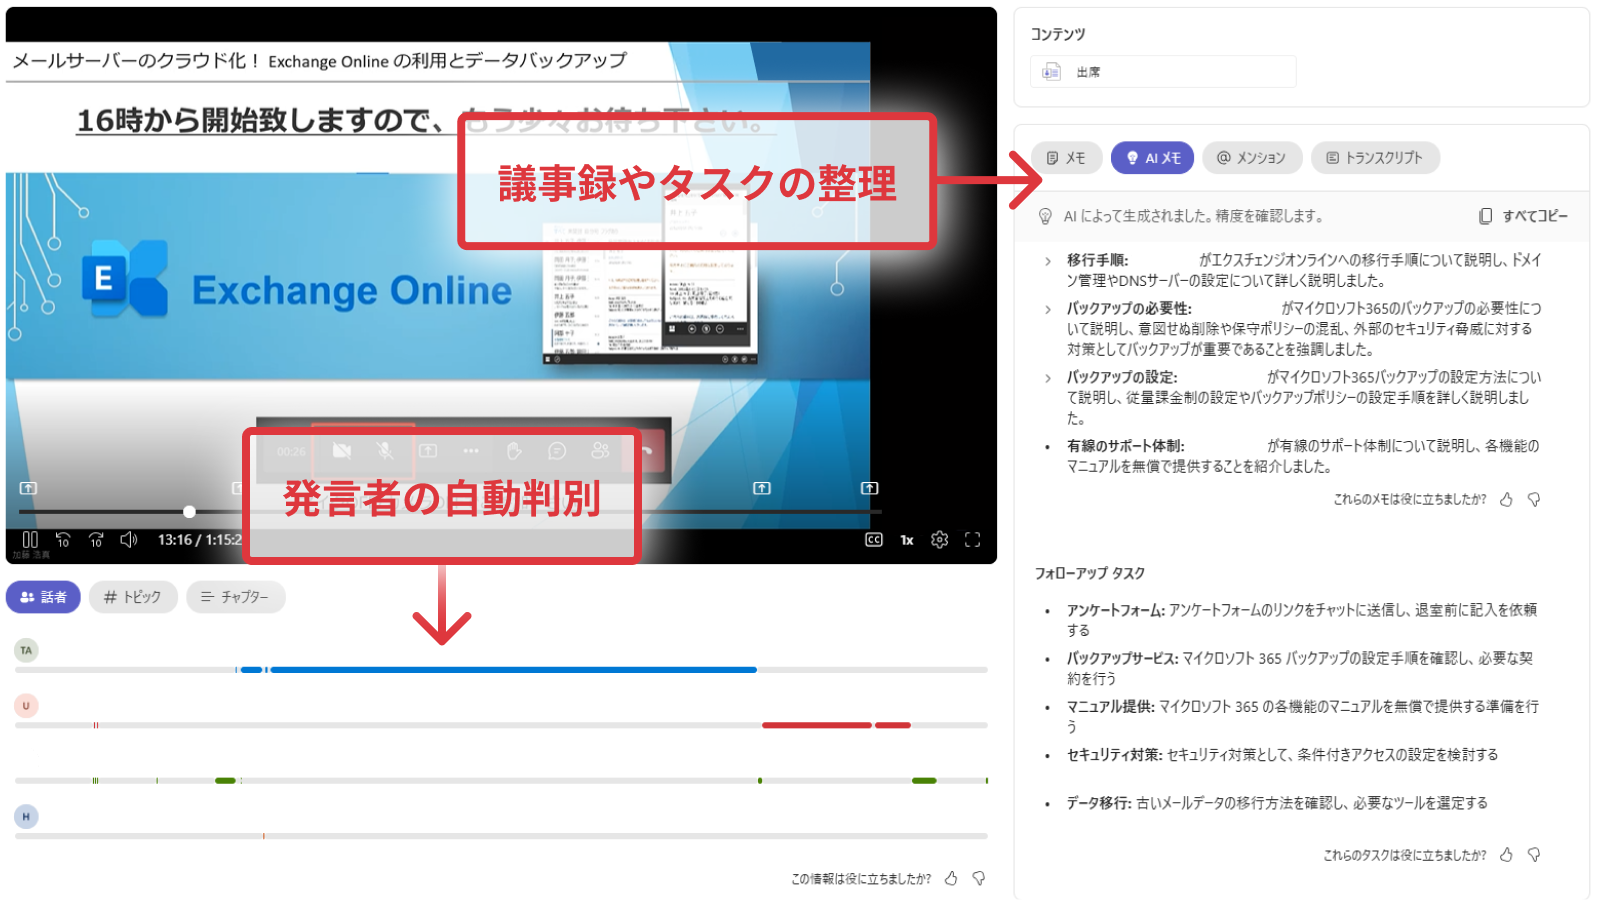Click the 有線のサポート体制 note heading

[x=1125, y=446]
